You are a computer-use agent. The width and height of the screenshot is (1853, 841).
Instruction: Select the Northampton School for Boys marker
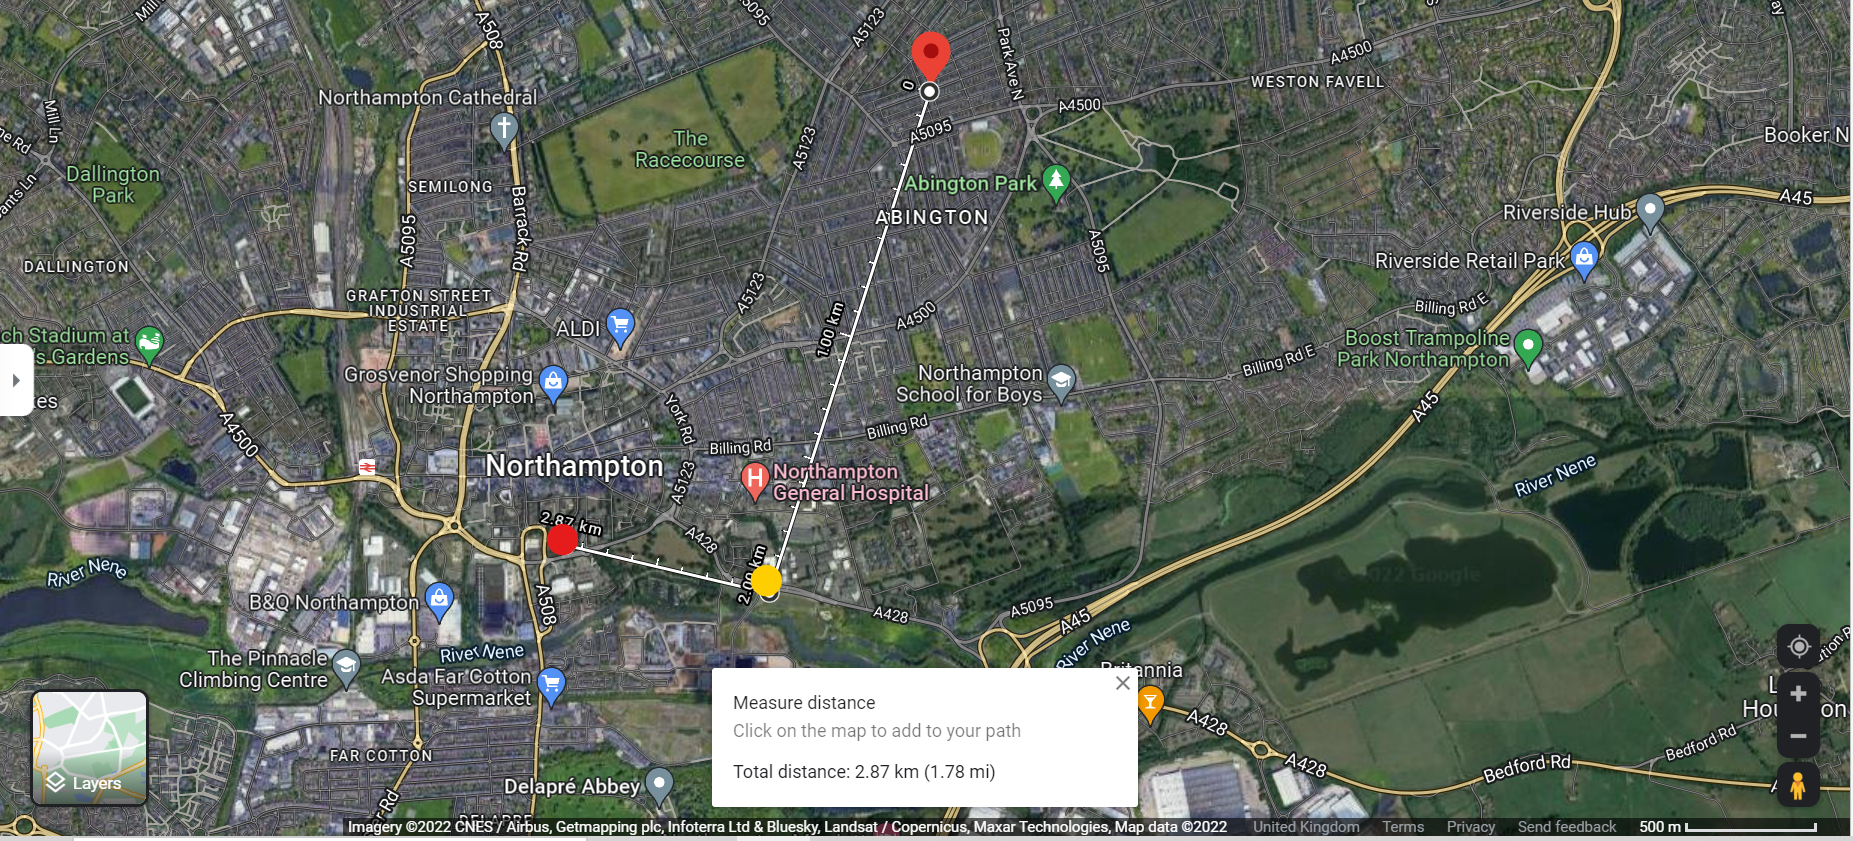[1061, 382]
